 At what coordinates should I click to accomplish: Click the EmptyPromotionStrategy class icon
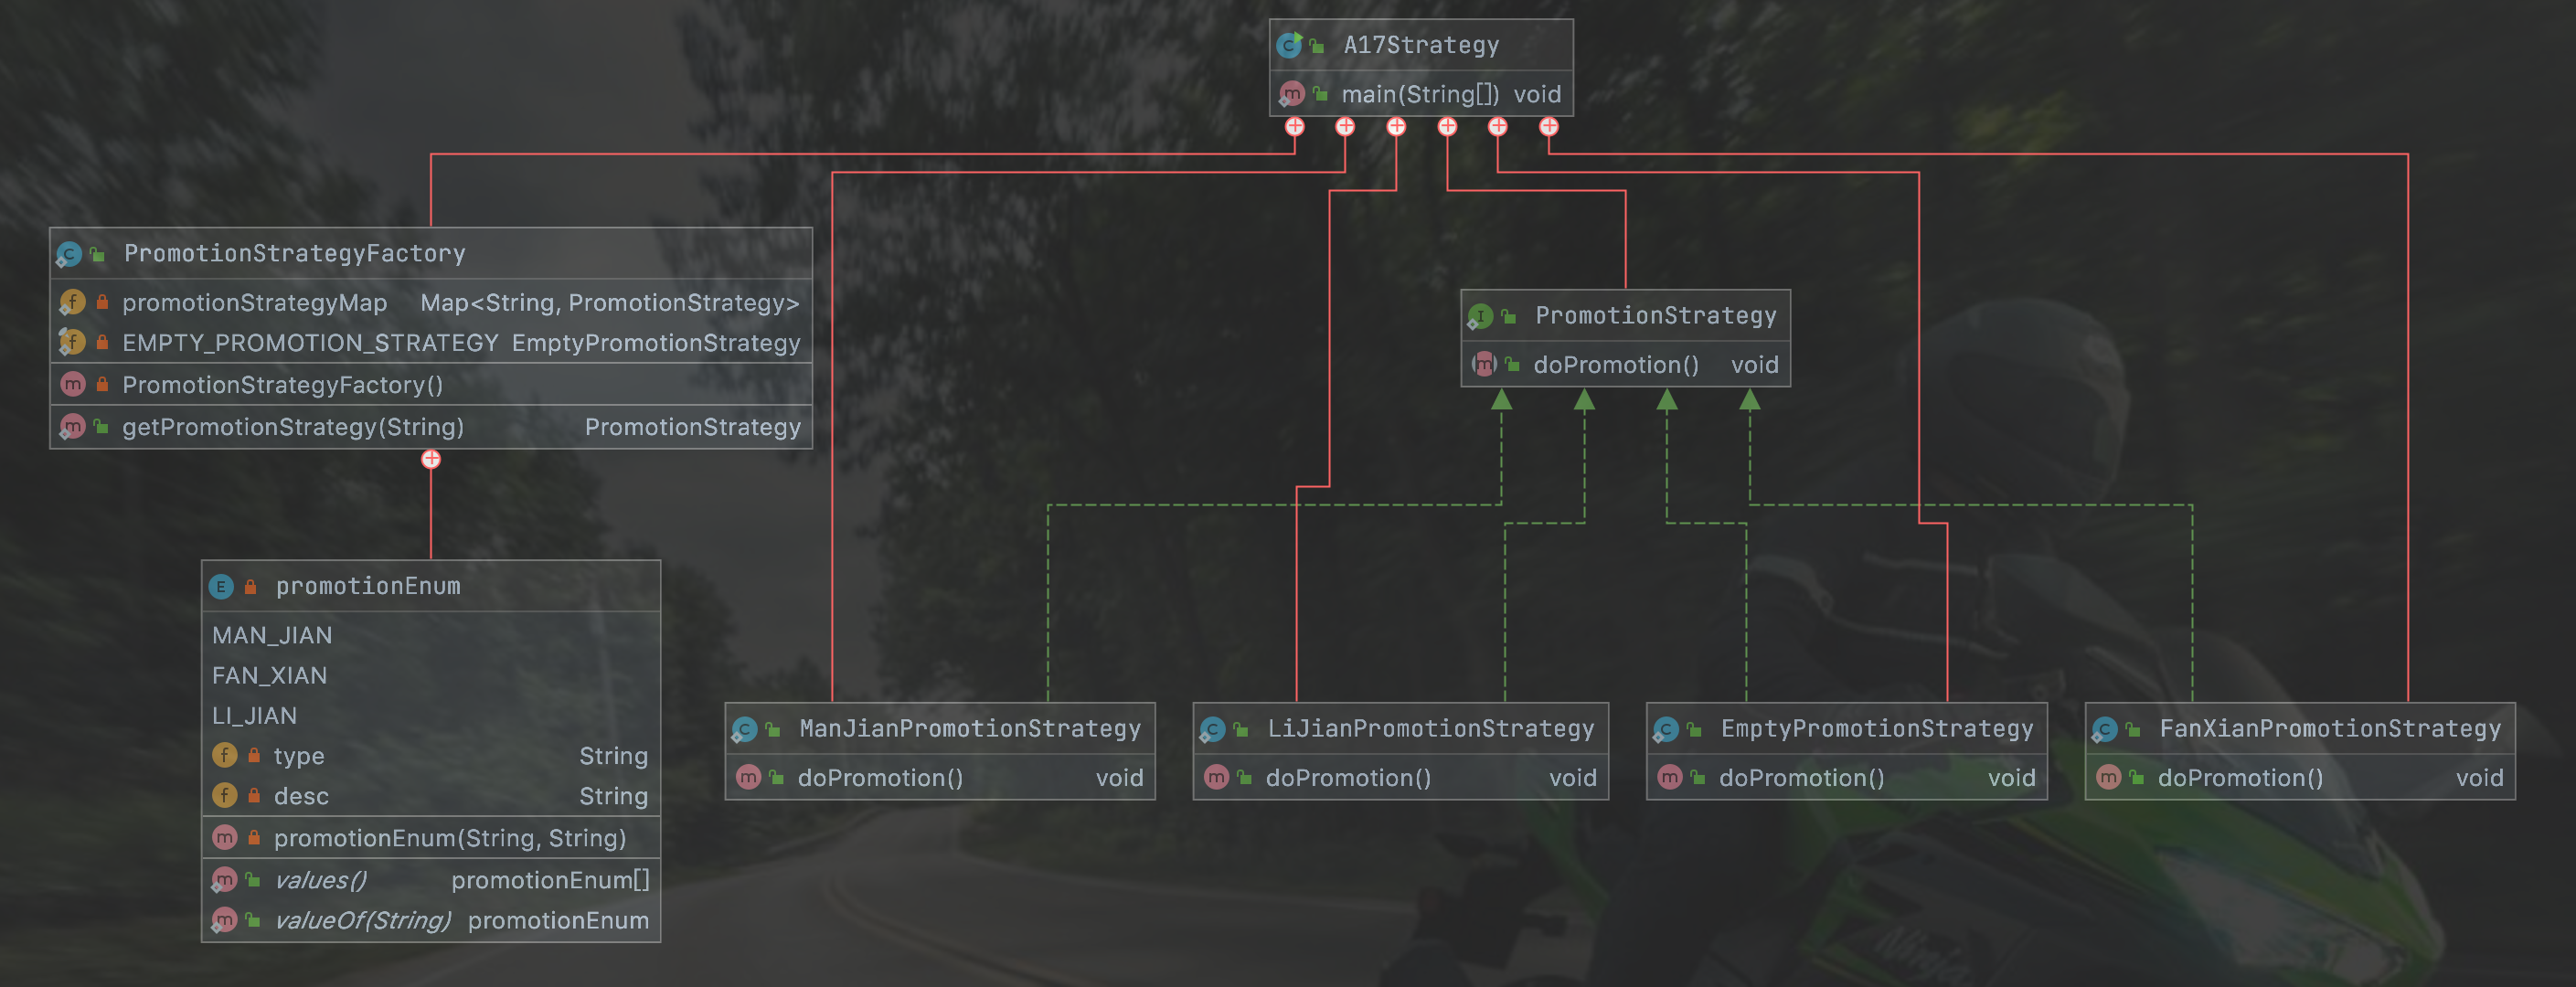coord(1666,729)
